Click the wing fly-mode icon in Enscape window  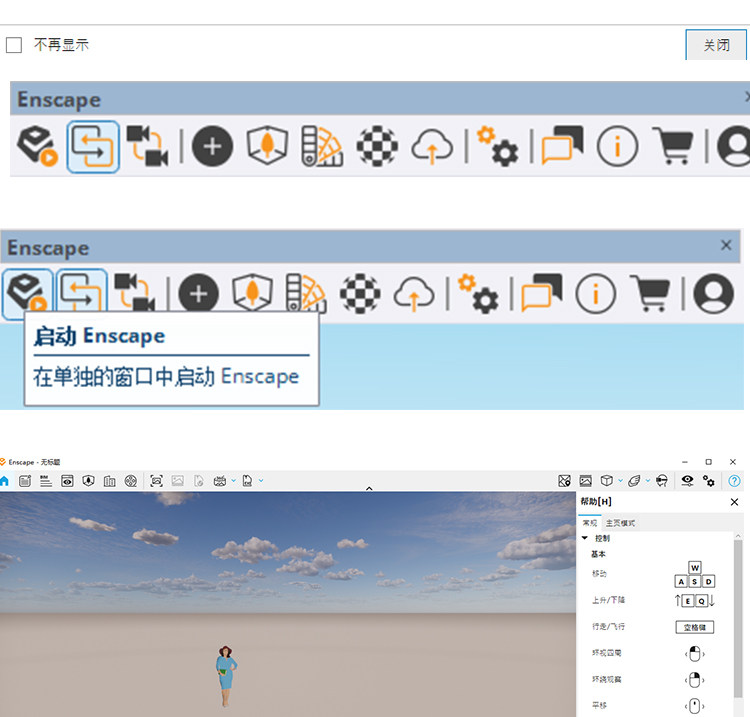tap(634, 481)
